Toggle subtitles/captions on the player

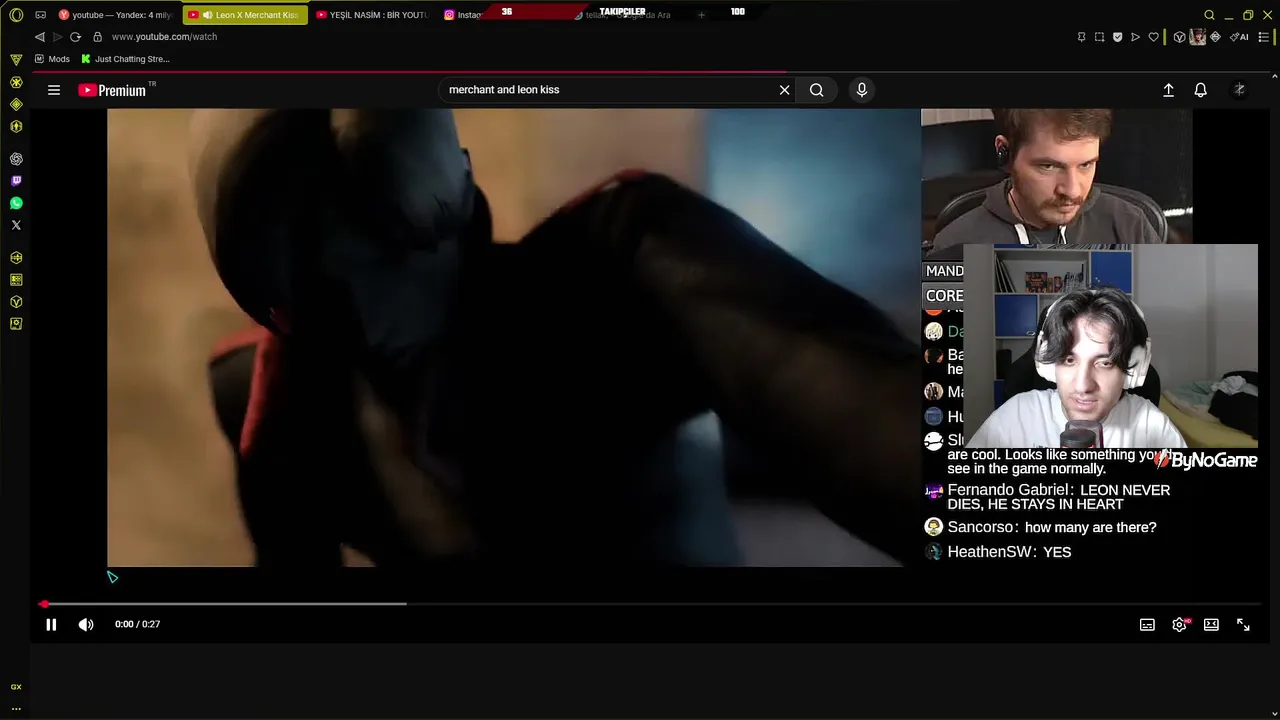[1147, 624]
